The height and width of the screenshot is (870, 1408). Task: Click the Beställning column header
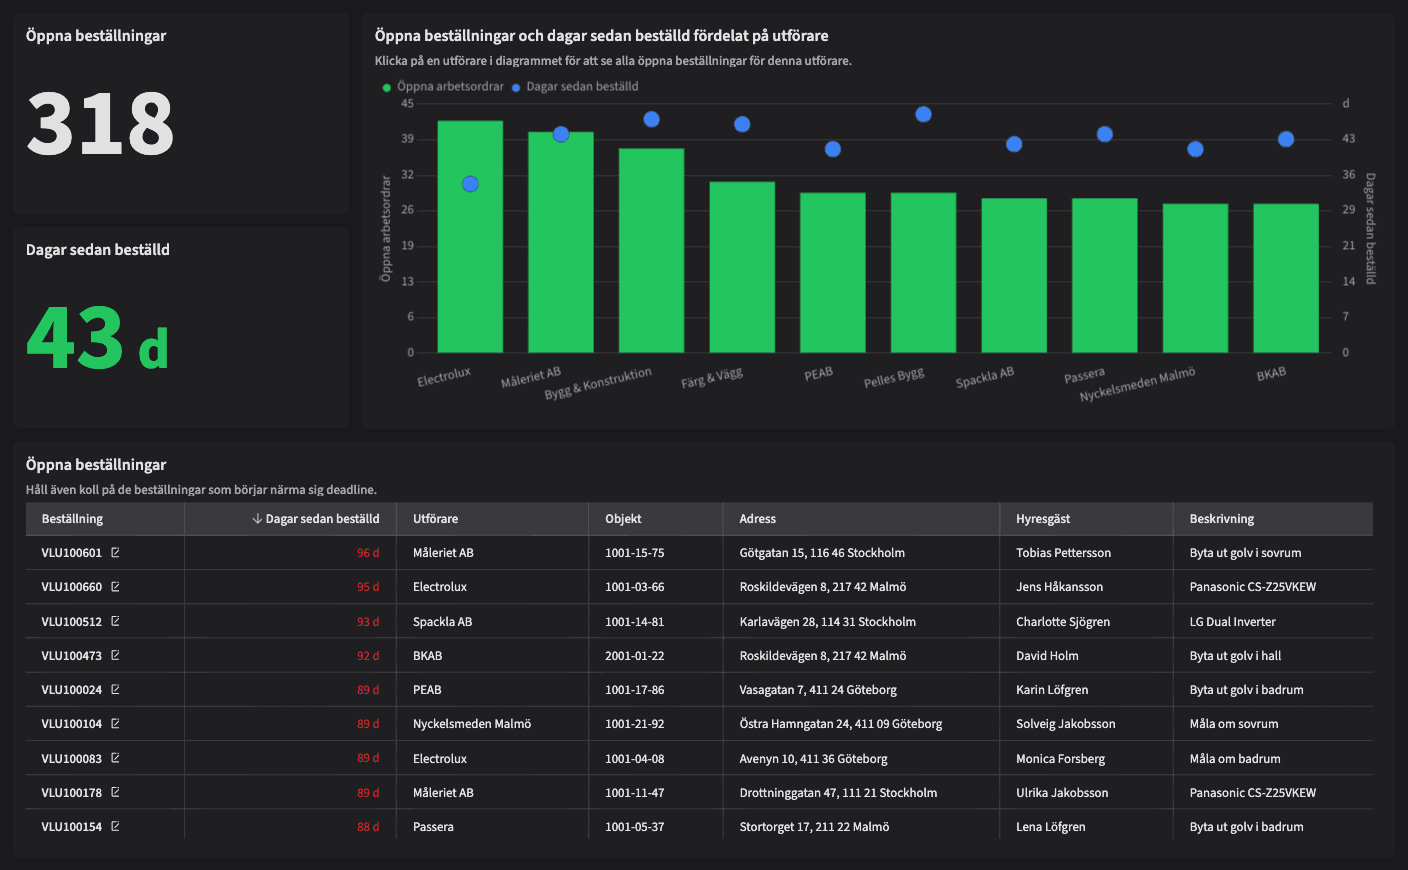[x=72, y=519]
